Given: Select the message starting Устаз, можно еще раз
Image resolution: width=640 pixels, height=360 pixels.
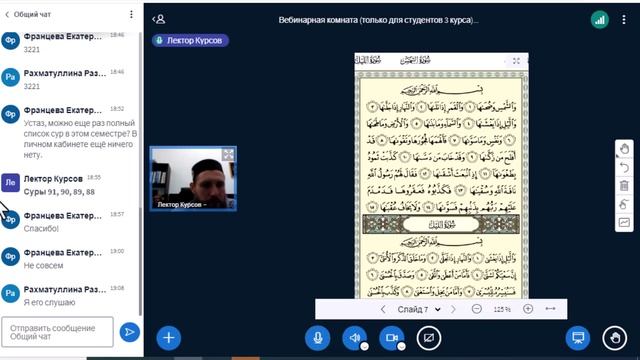Looking at the screenshot, I should pos(80,139).
